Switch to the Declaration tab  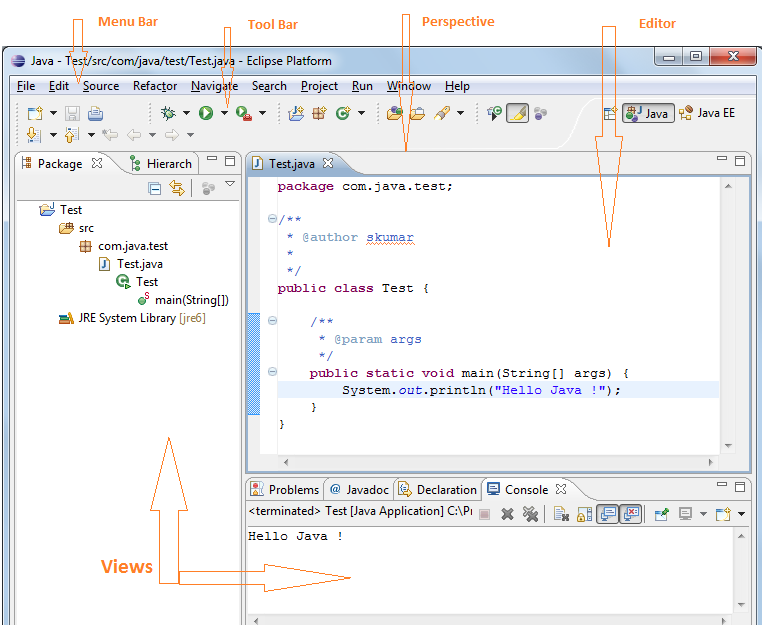click(x=438, y=489)
